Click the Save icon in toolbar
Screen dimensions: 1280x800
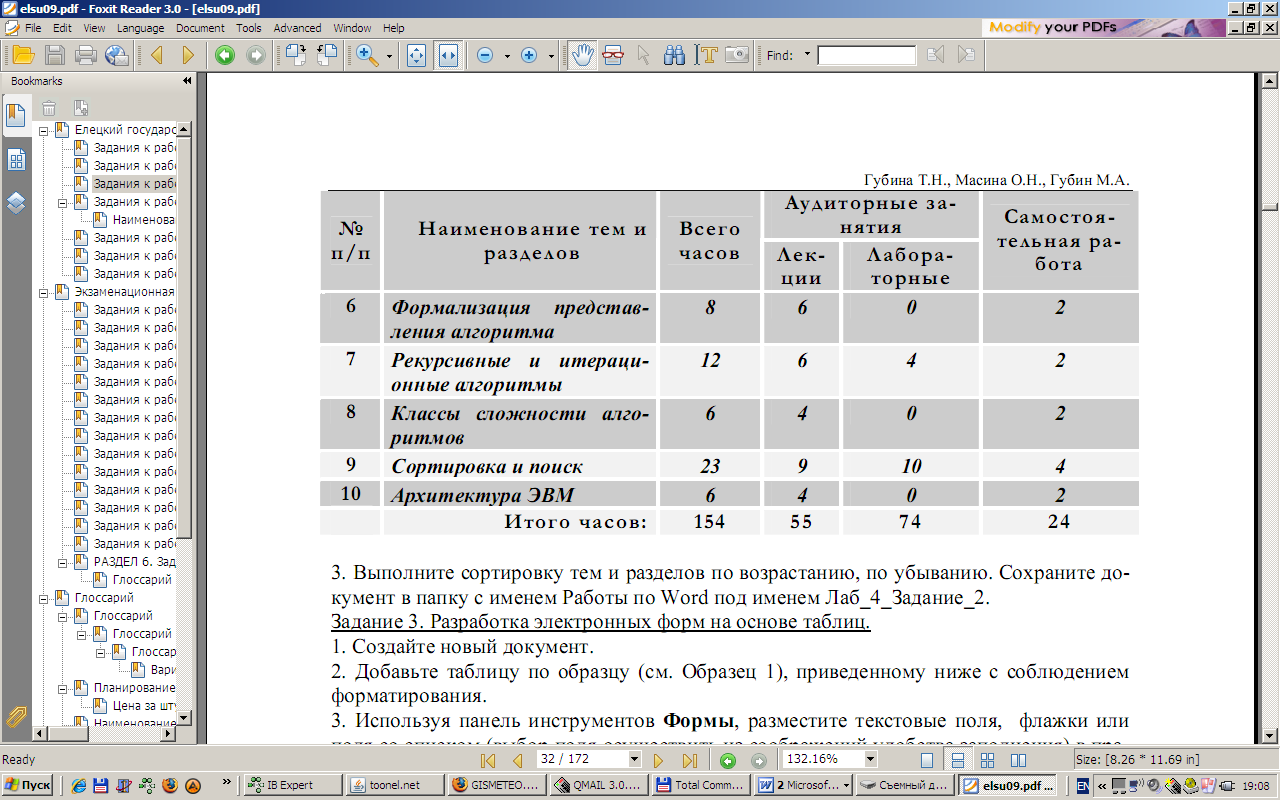tap(55, 55)
